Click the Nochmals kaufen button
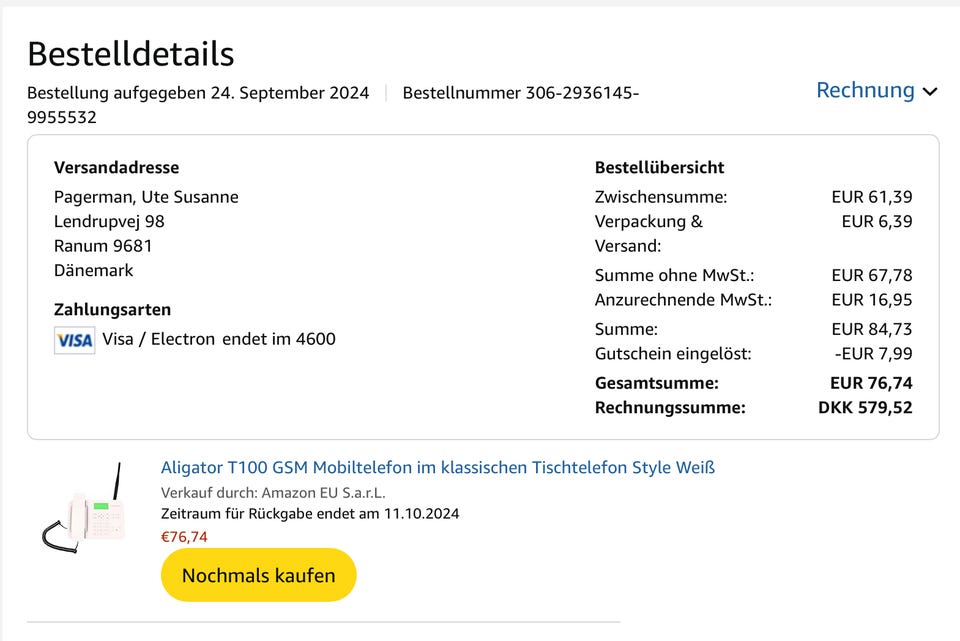This screenshot has height=641, width=960. click(x=258, y=575)
